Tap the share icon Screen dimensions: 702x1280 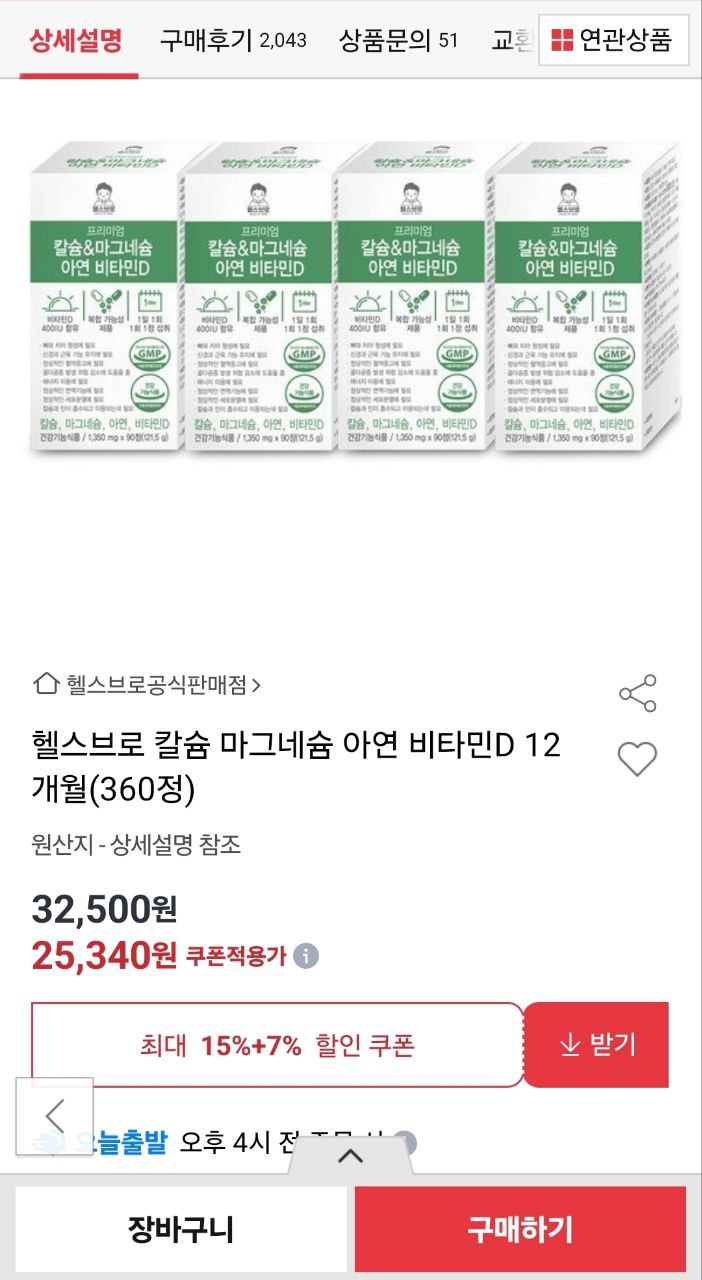pyautogui.click(x=637, y=693)
